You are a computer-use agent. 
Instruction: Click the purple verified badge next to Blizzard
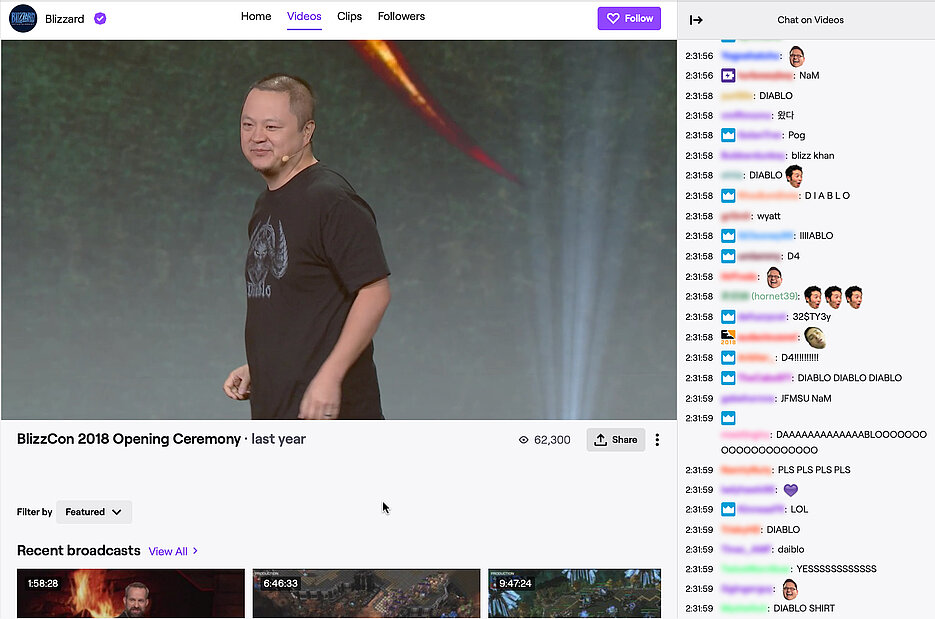click(x=100, y=19)
